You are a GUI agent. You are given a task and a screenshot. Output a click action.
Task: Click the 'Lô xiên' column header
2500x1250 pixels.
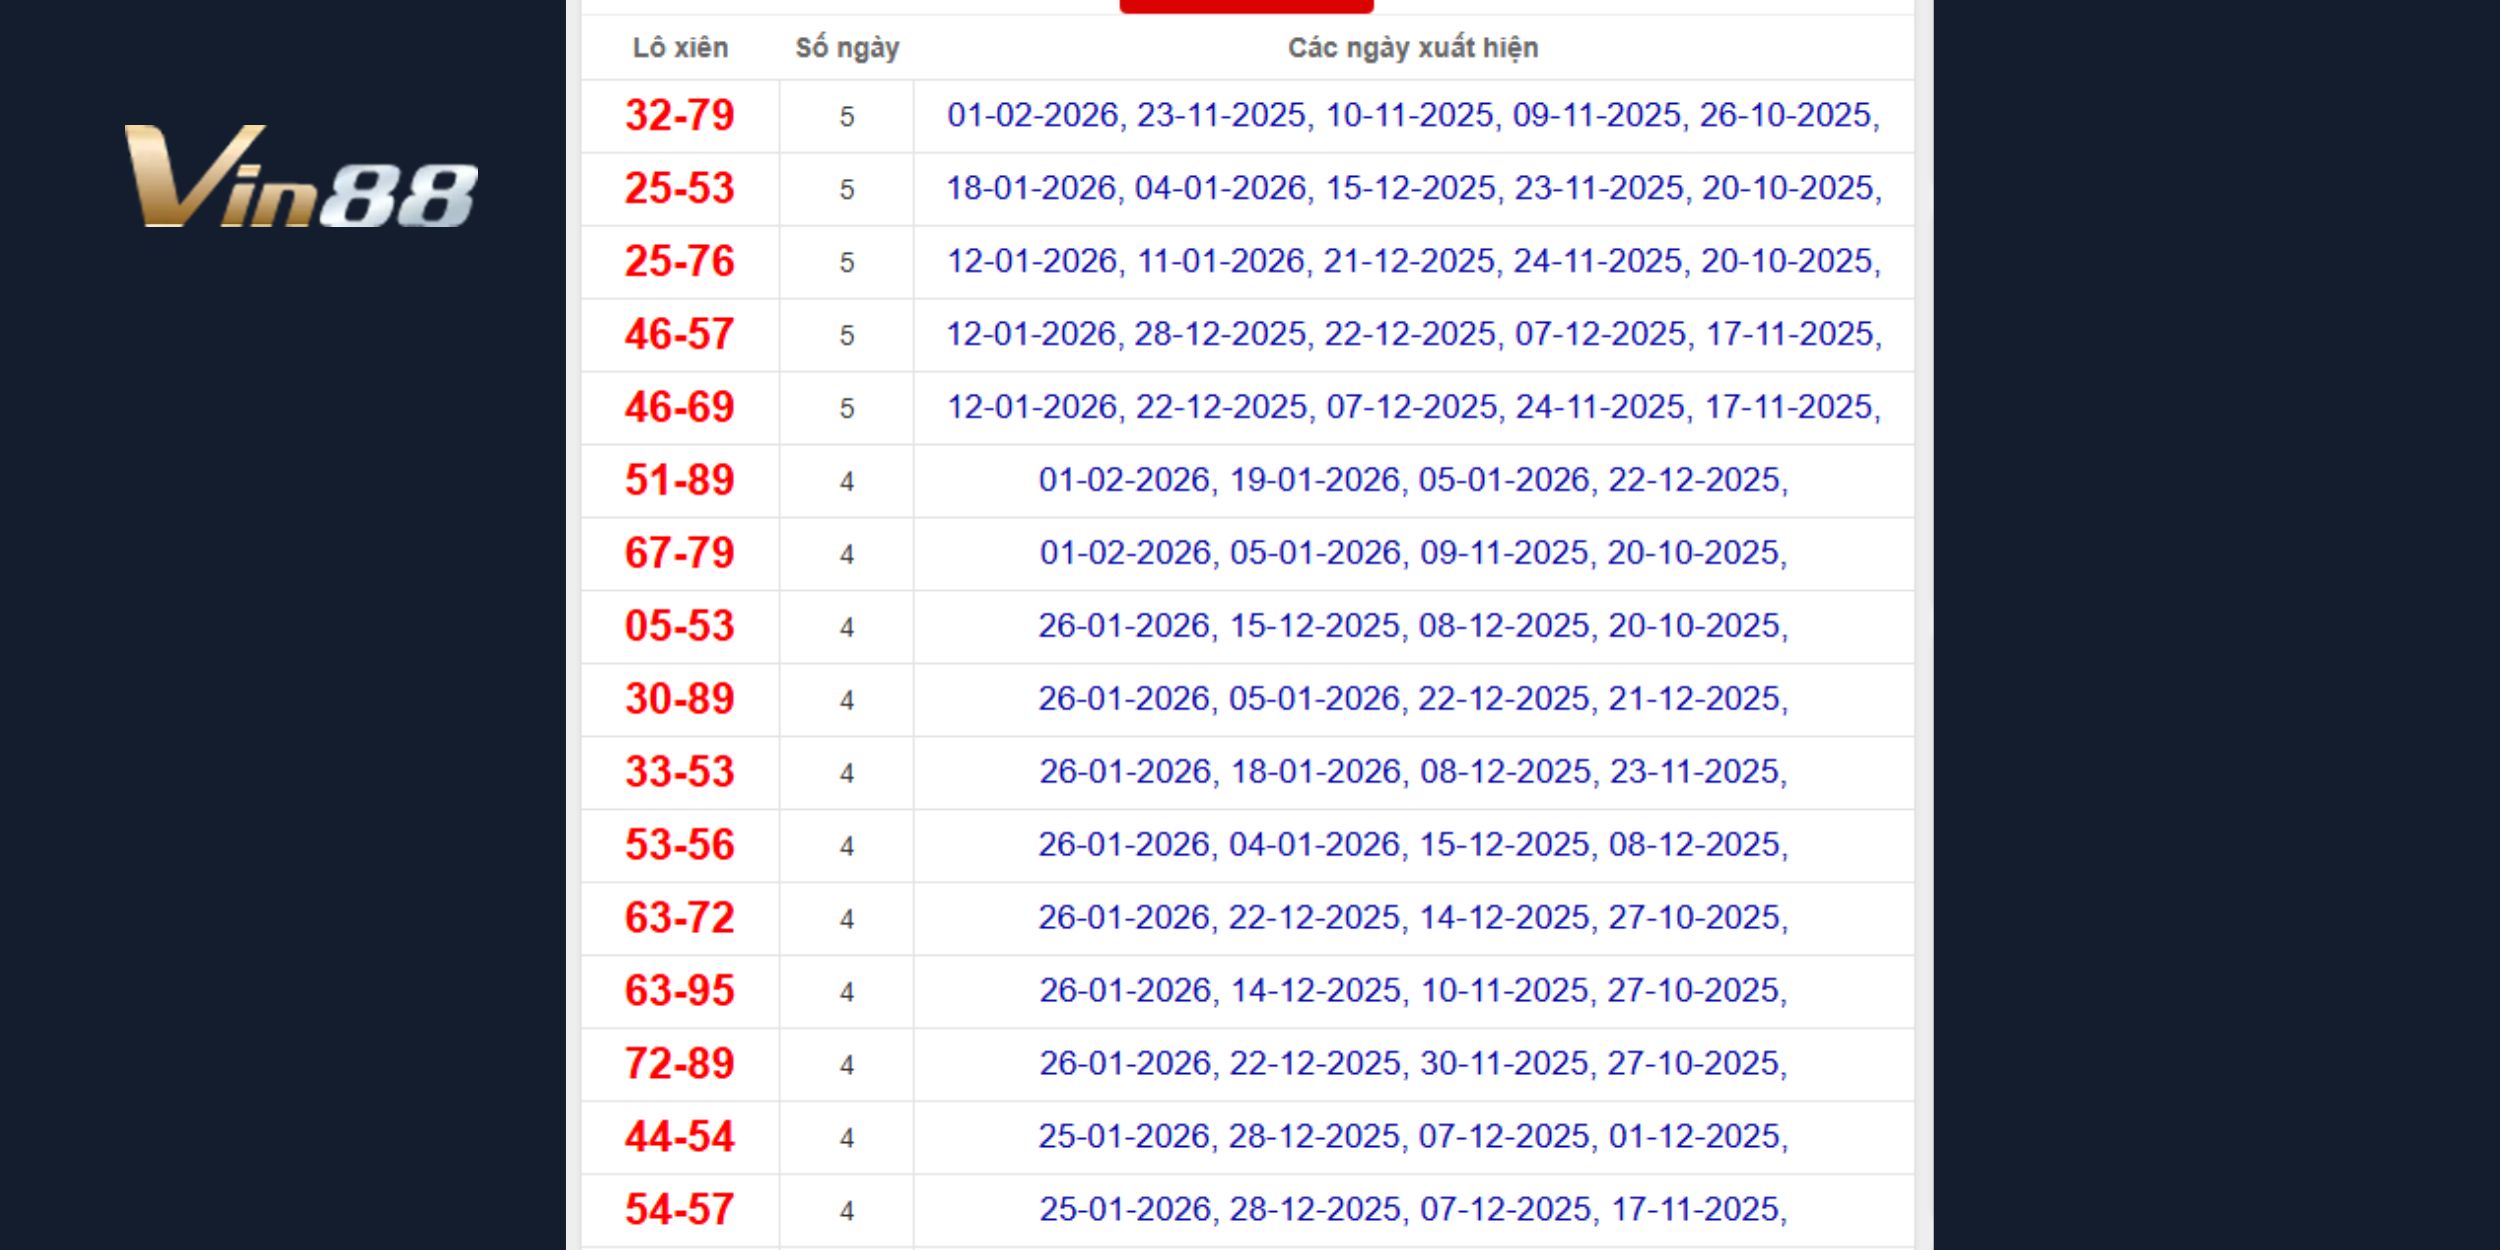pyautogui.click(x=680, y=48)
